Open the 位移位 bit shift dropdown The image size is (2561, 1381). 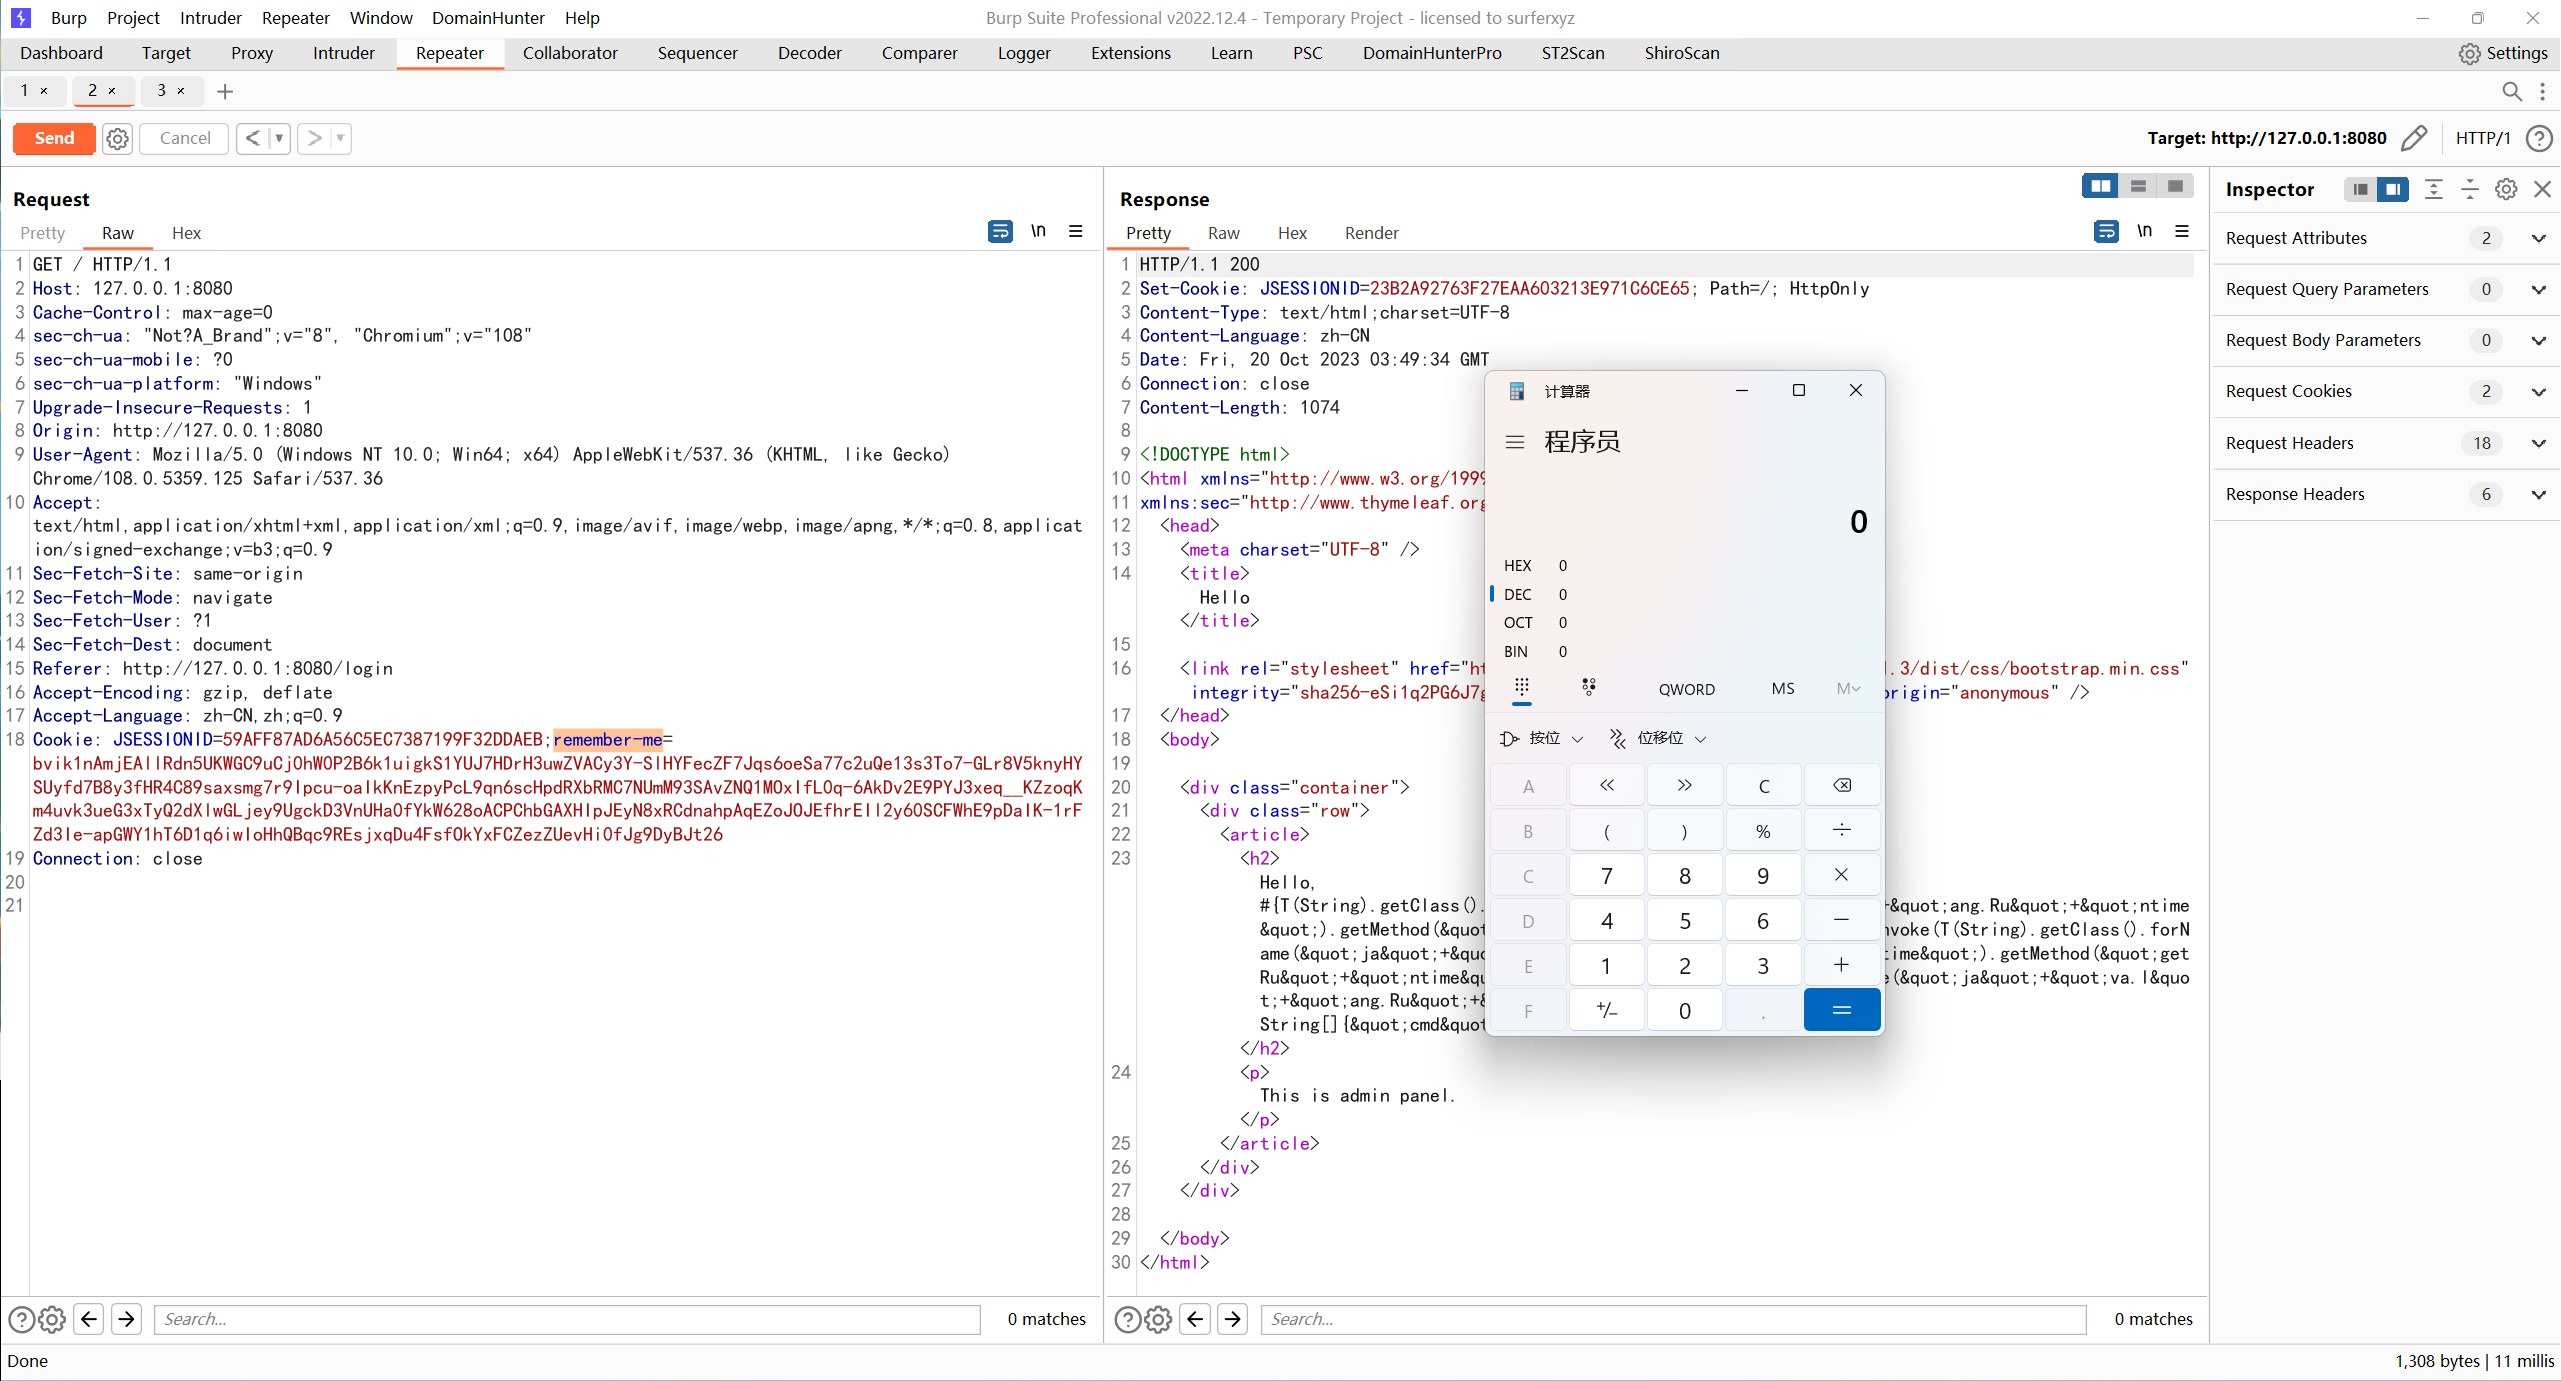click(1658, 738)
